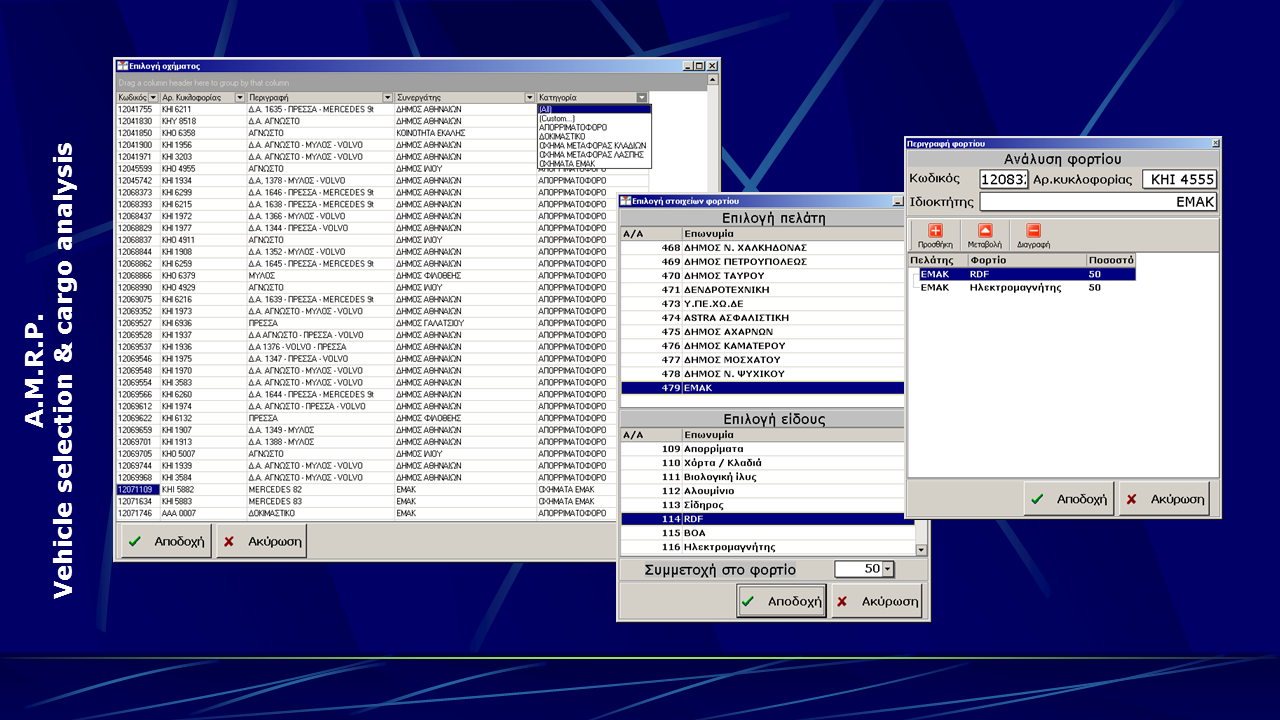Click Αποδοχή in the cargo description window
Viewport: 1280px width, 720px height.
(x=1068, y=498)
